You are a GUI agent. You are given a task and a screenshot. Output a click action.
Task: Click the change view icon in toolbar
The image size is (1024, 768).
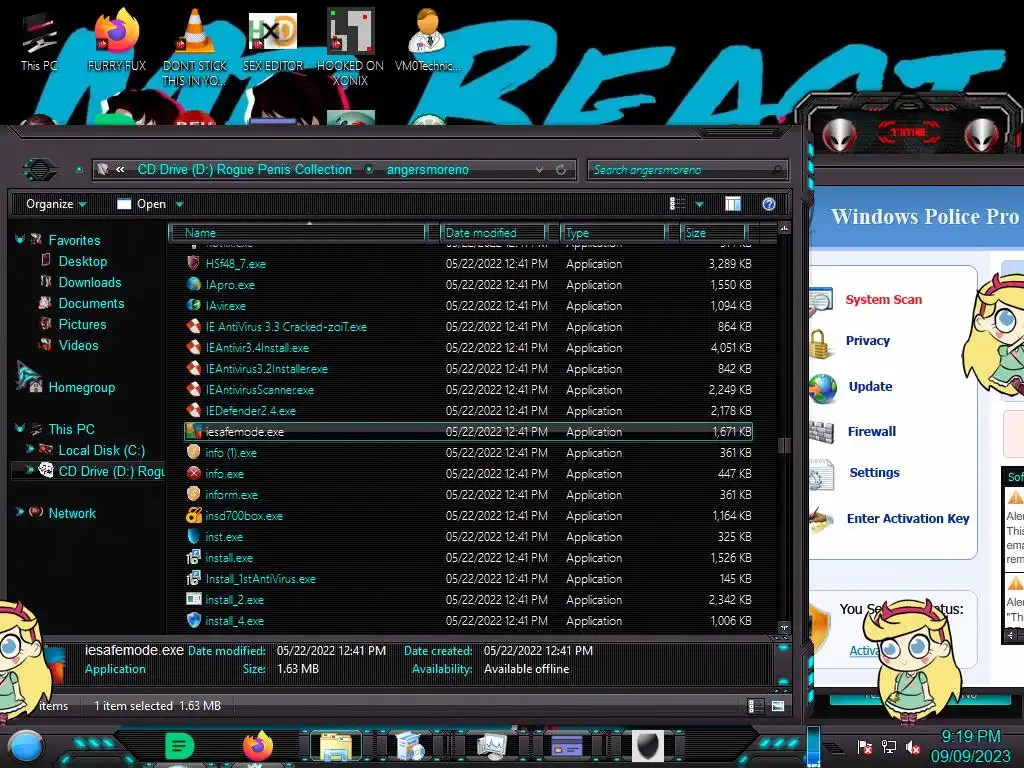(x=677, y=204)
